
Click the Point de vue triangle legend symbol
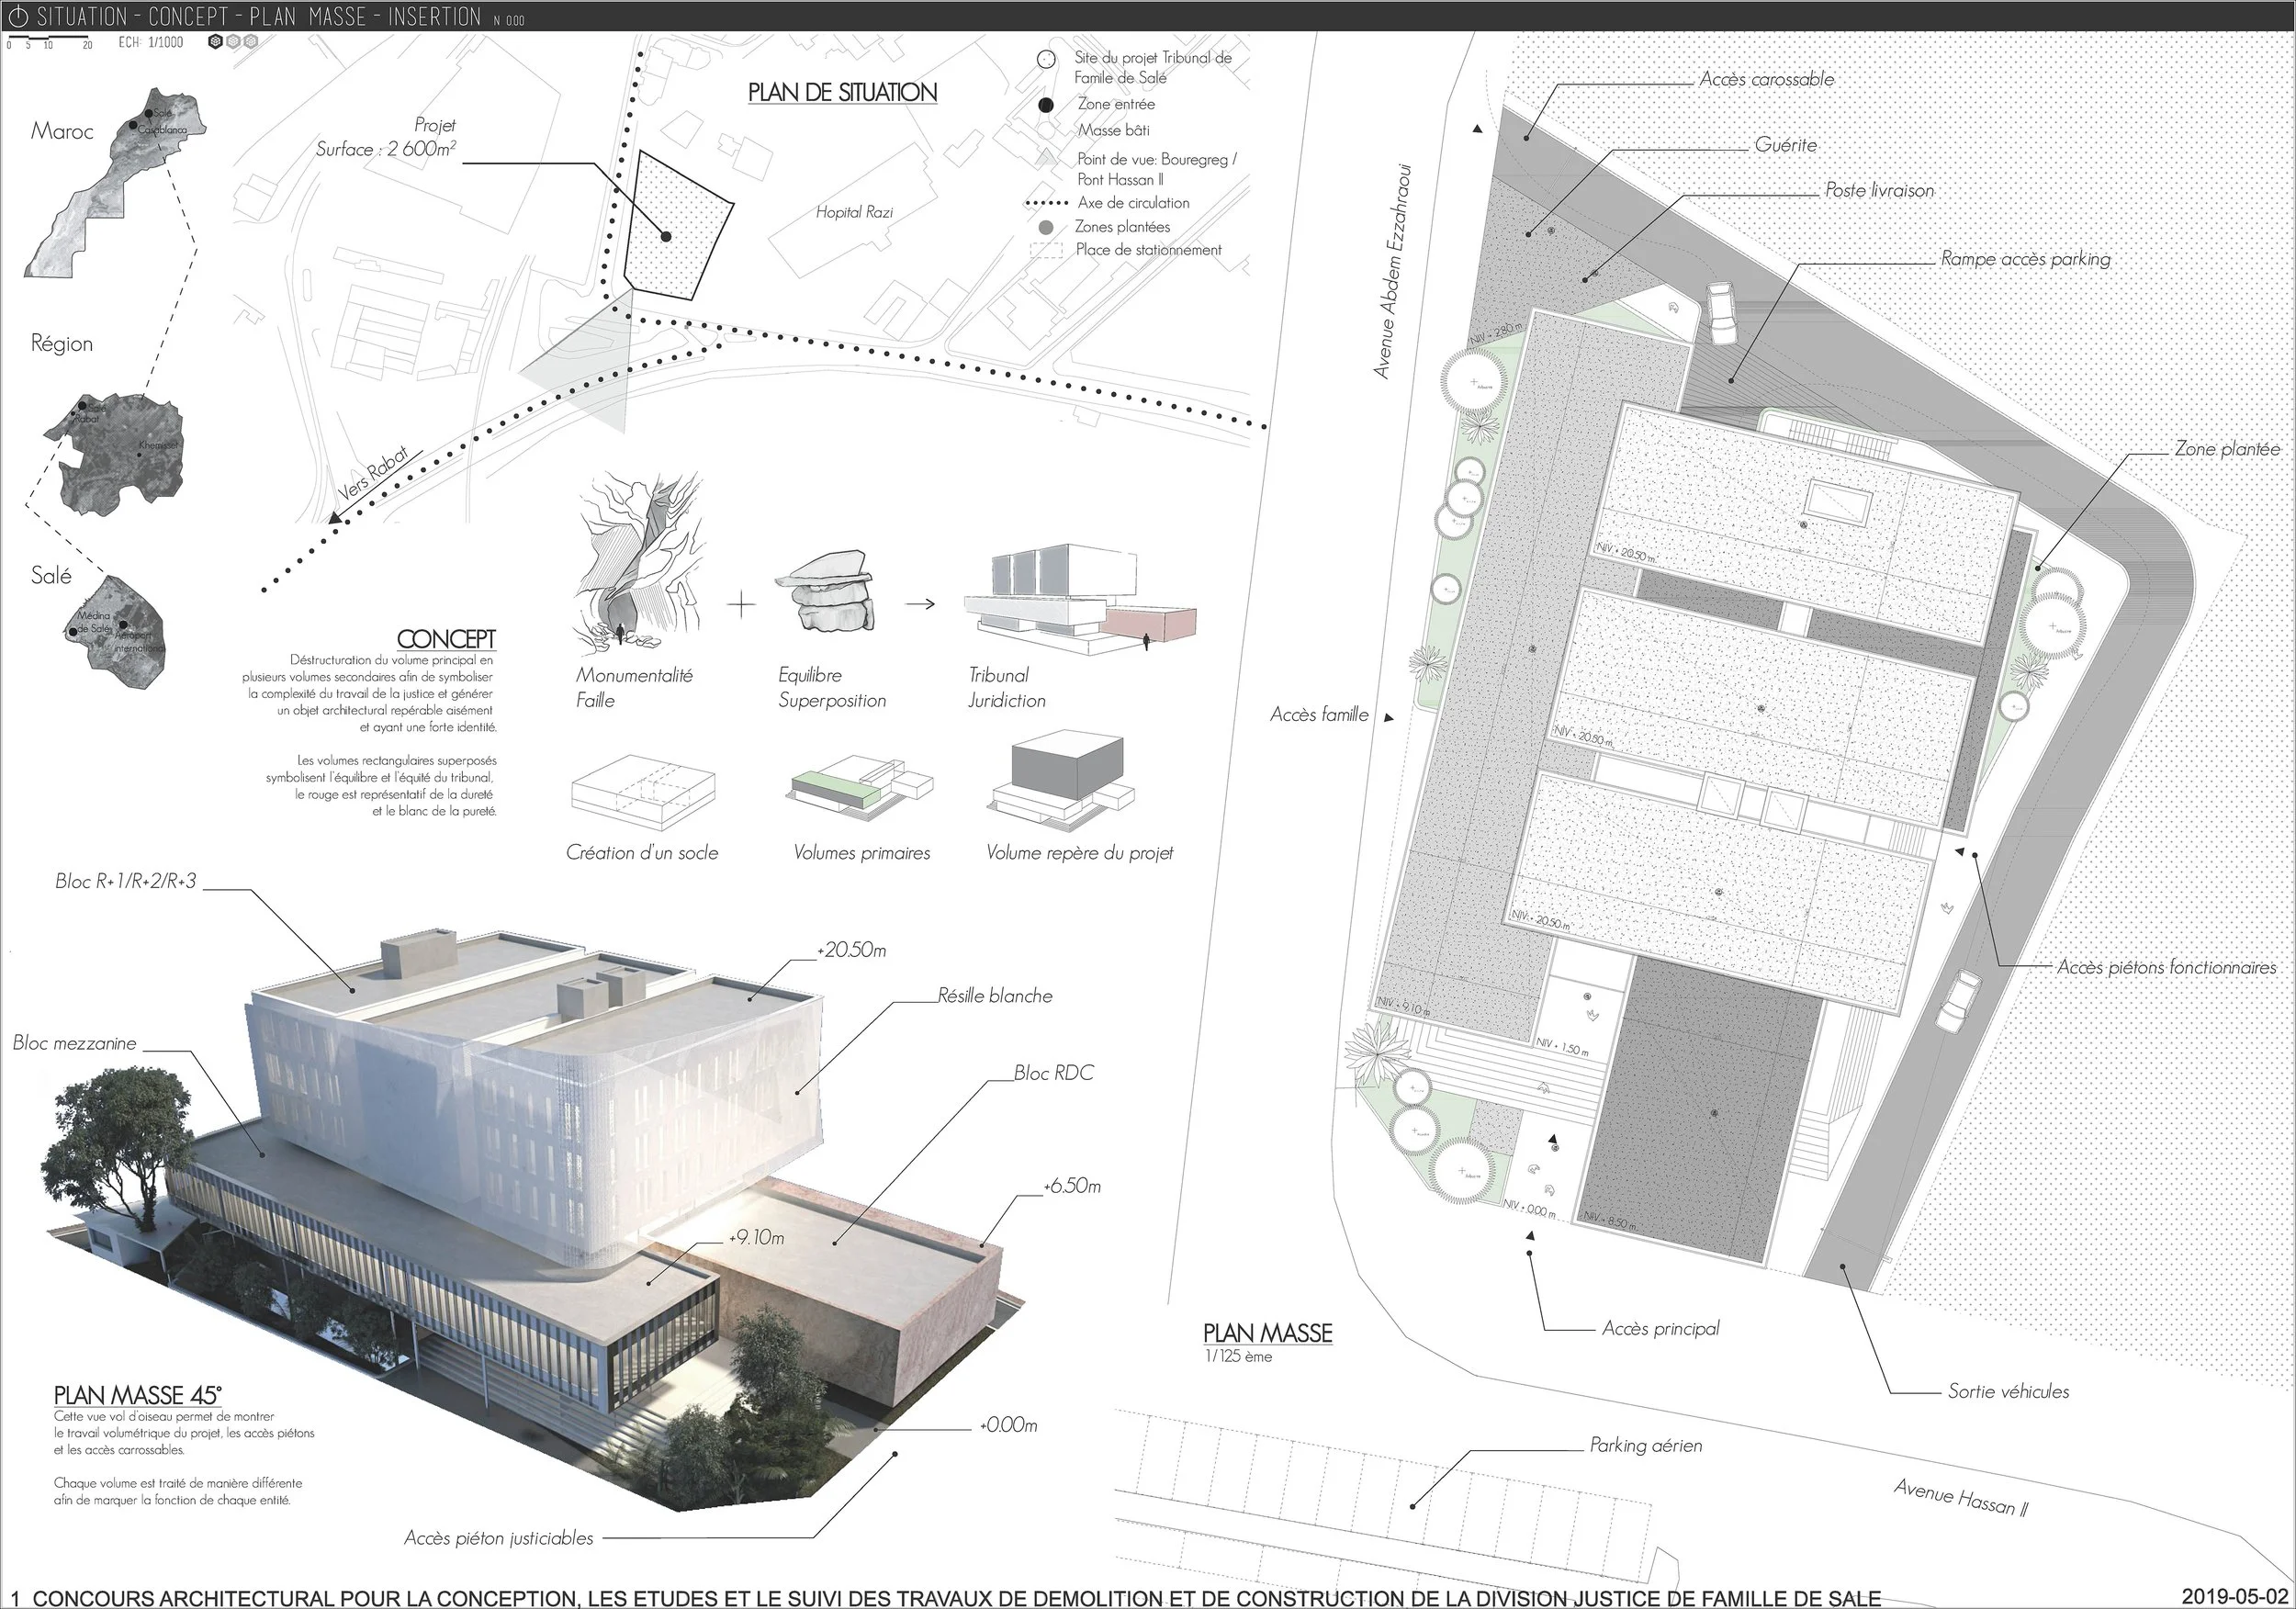coord(1046,158)
